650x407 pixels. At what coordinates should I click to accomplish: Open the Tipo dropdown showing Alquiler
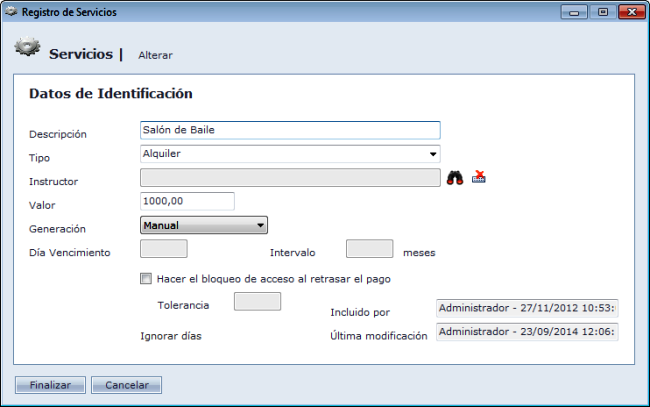pyautogui.click(x=290, y=154)
